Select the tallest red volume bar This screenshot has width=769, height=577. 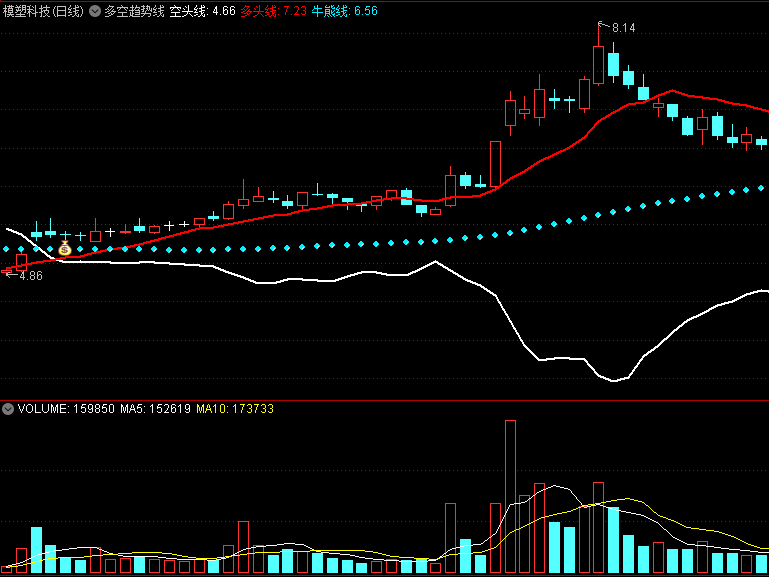point(510,497)
